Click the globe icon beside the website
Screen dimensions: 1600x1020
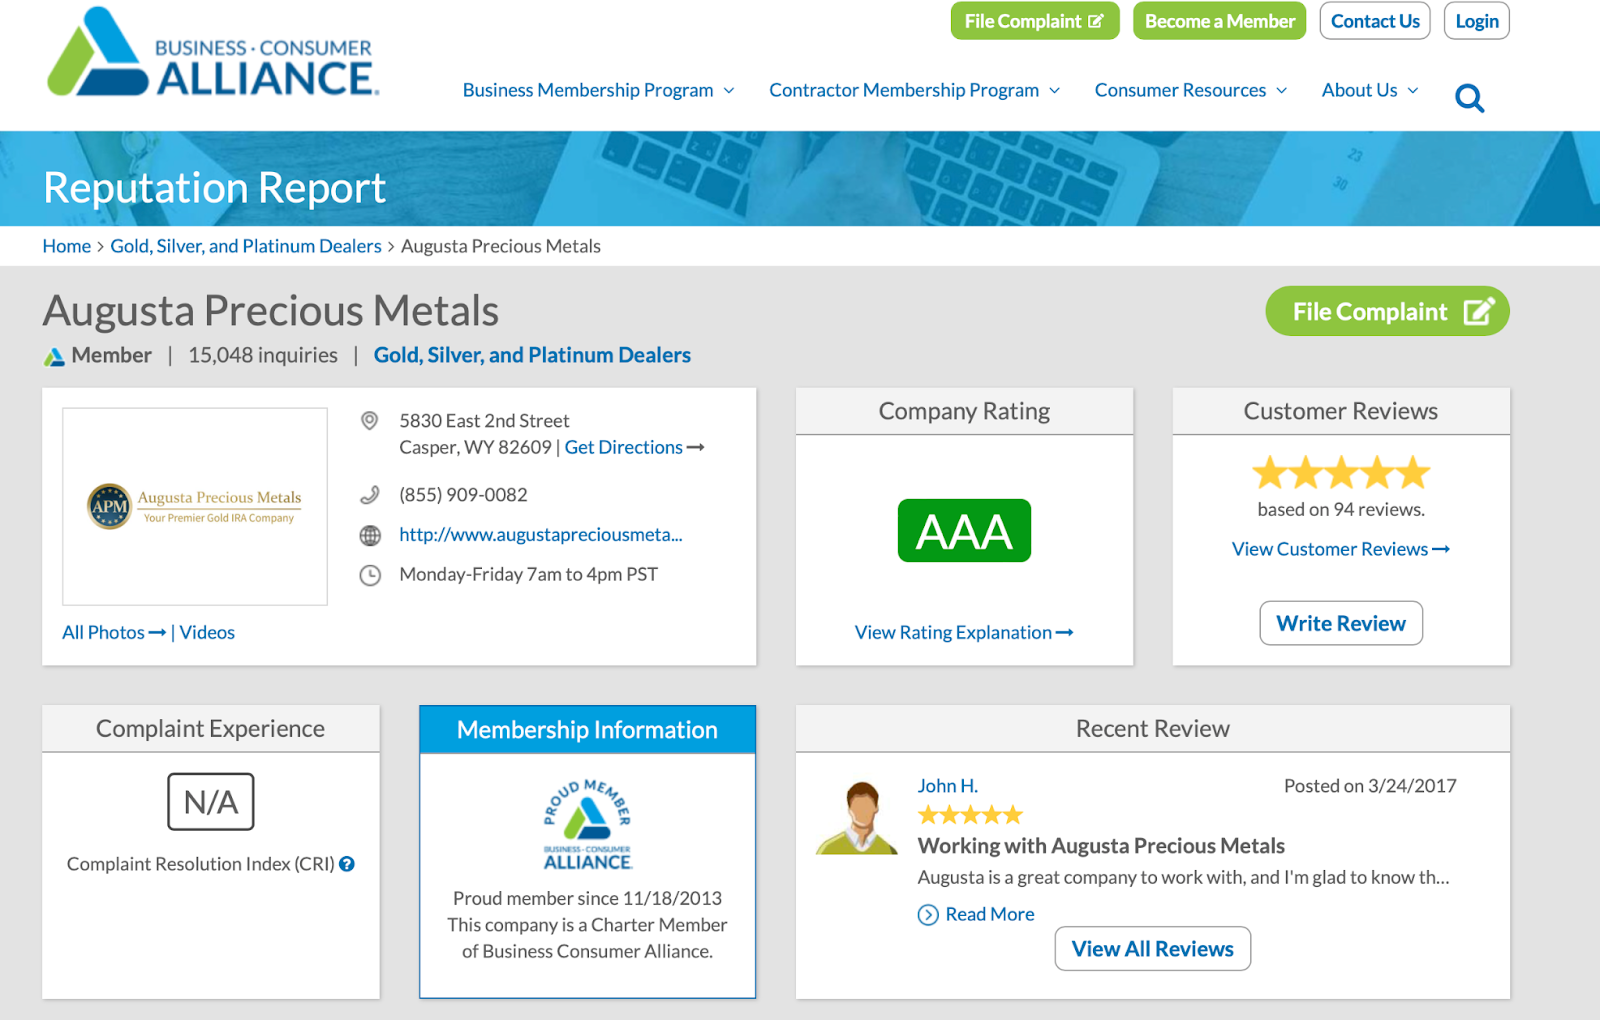(370, 535)
